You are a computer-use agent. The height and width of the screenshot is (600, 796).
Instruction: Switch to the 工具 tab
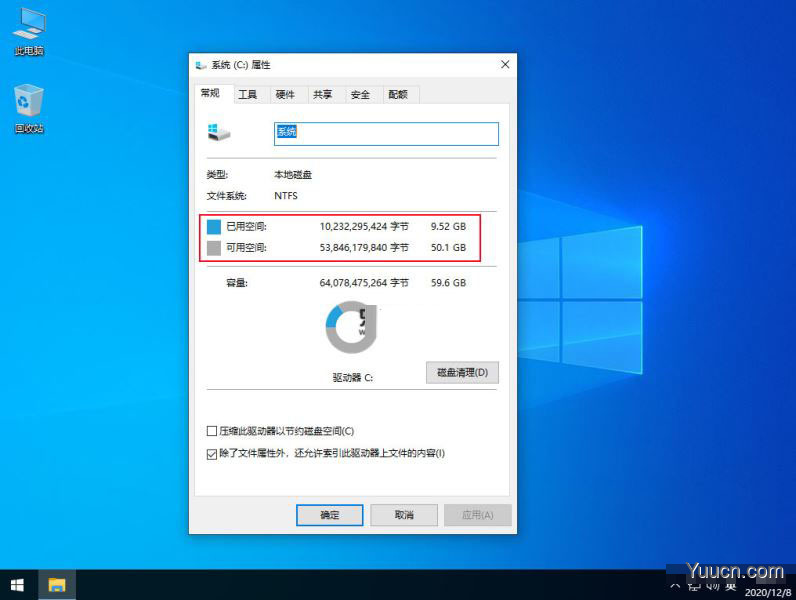pos(248,94)
